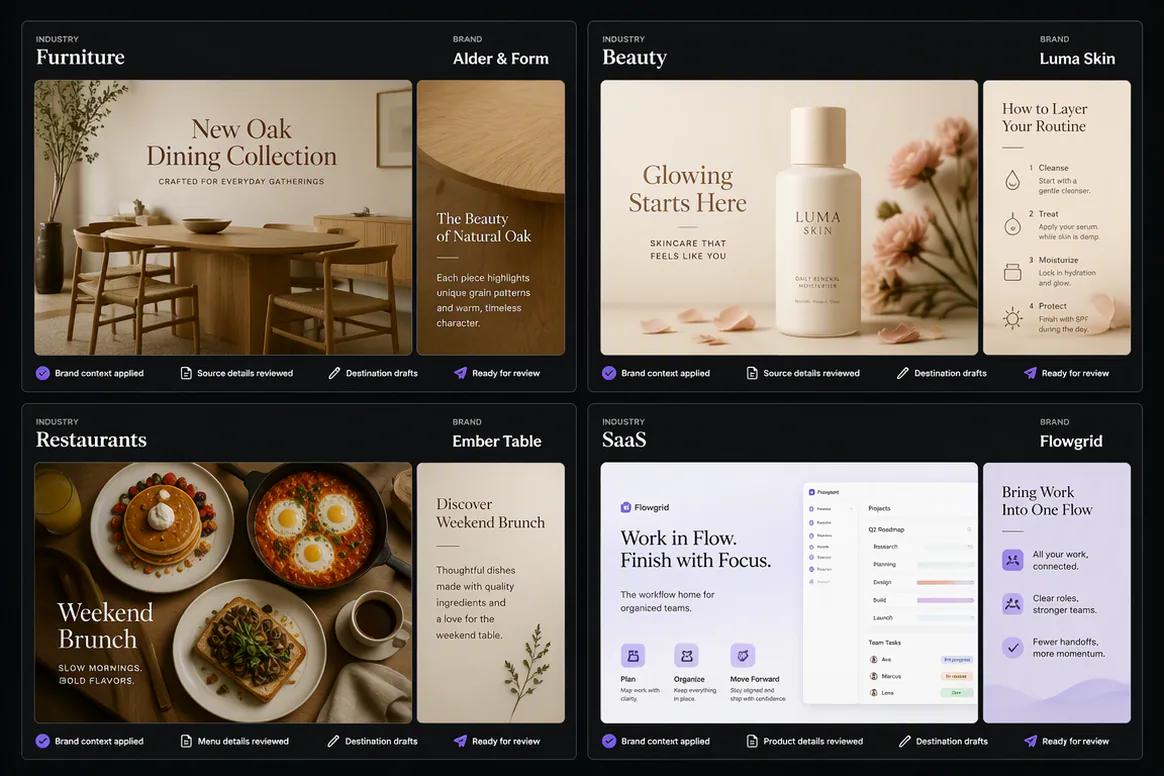Click document icon beside Menu details reviewed
Viewport: 1164px width, 776px height.
pos(186,740)
